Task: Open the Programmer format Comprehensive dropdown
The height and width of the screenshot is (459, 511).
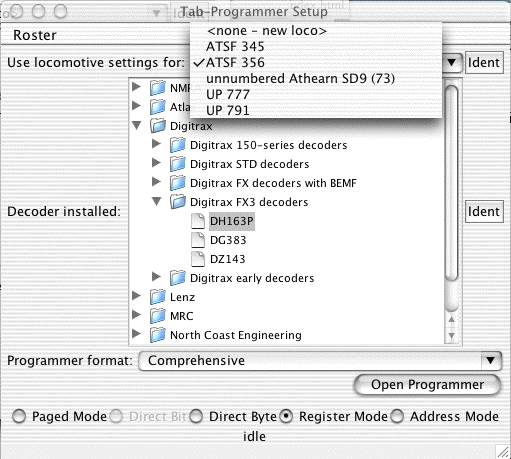Action: 320,361
